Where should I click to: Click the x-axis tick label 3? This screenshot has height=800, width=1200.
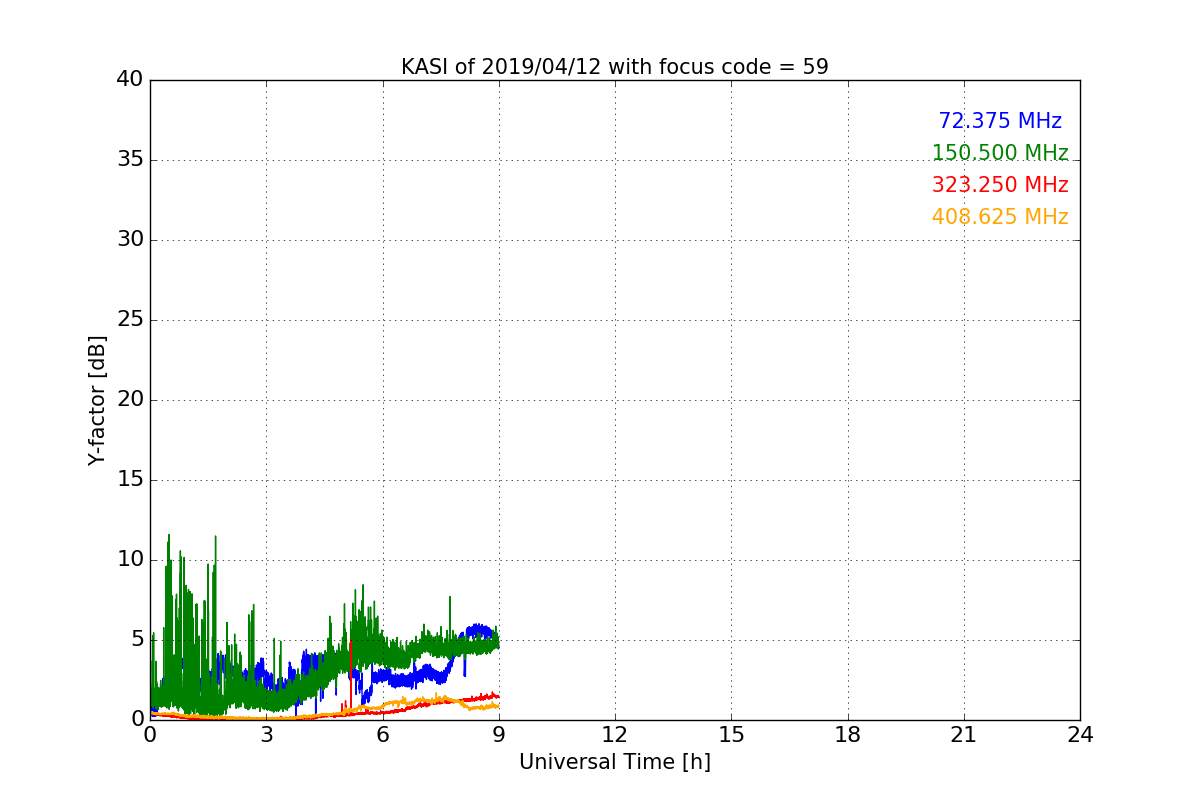coord(266,735)
